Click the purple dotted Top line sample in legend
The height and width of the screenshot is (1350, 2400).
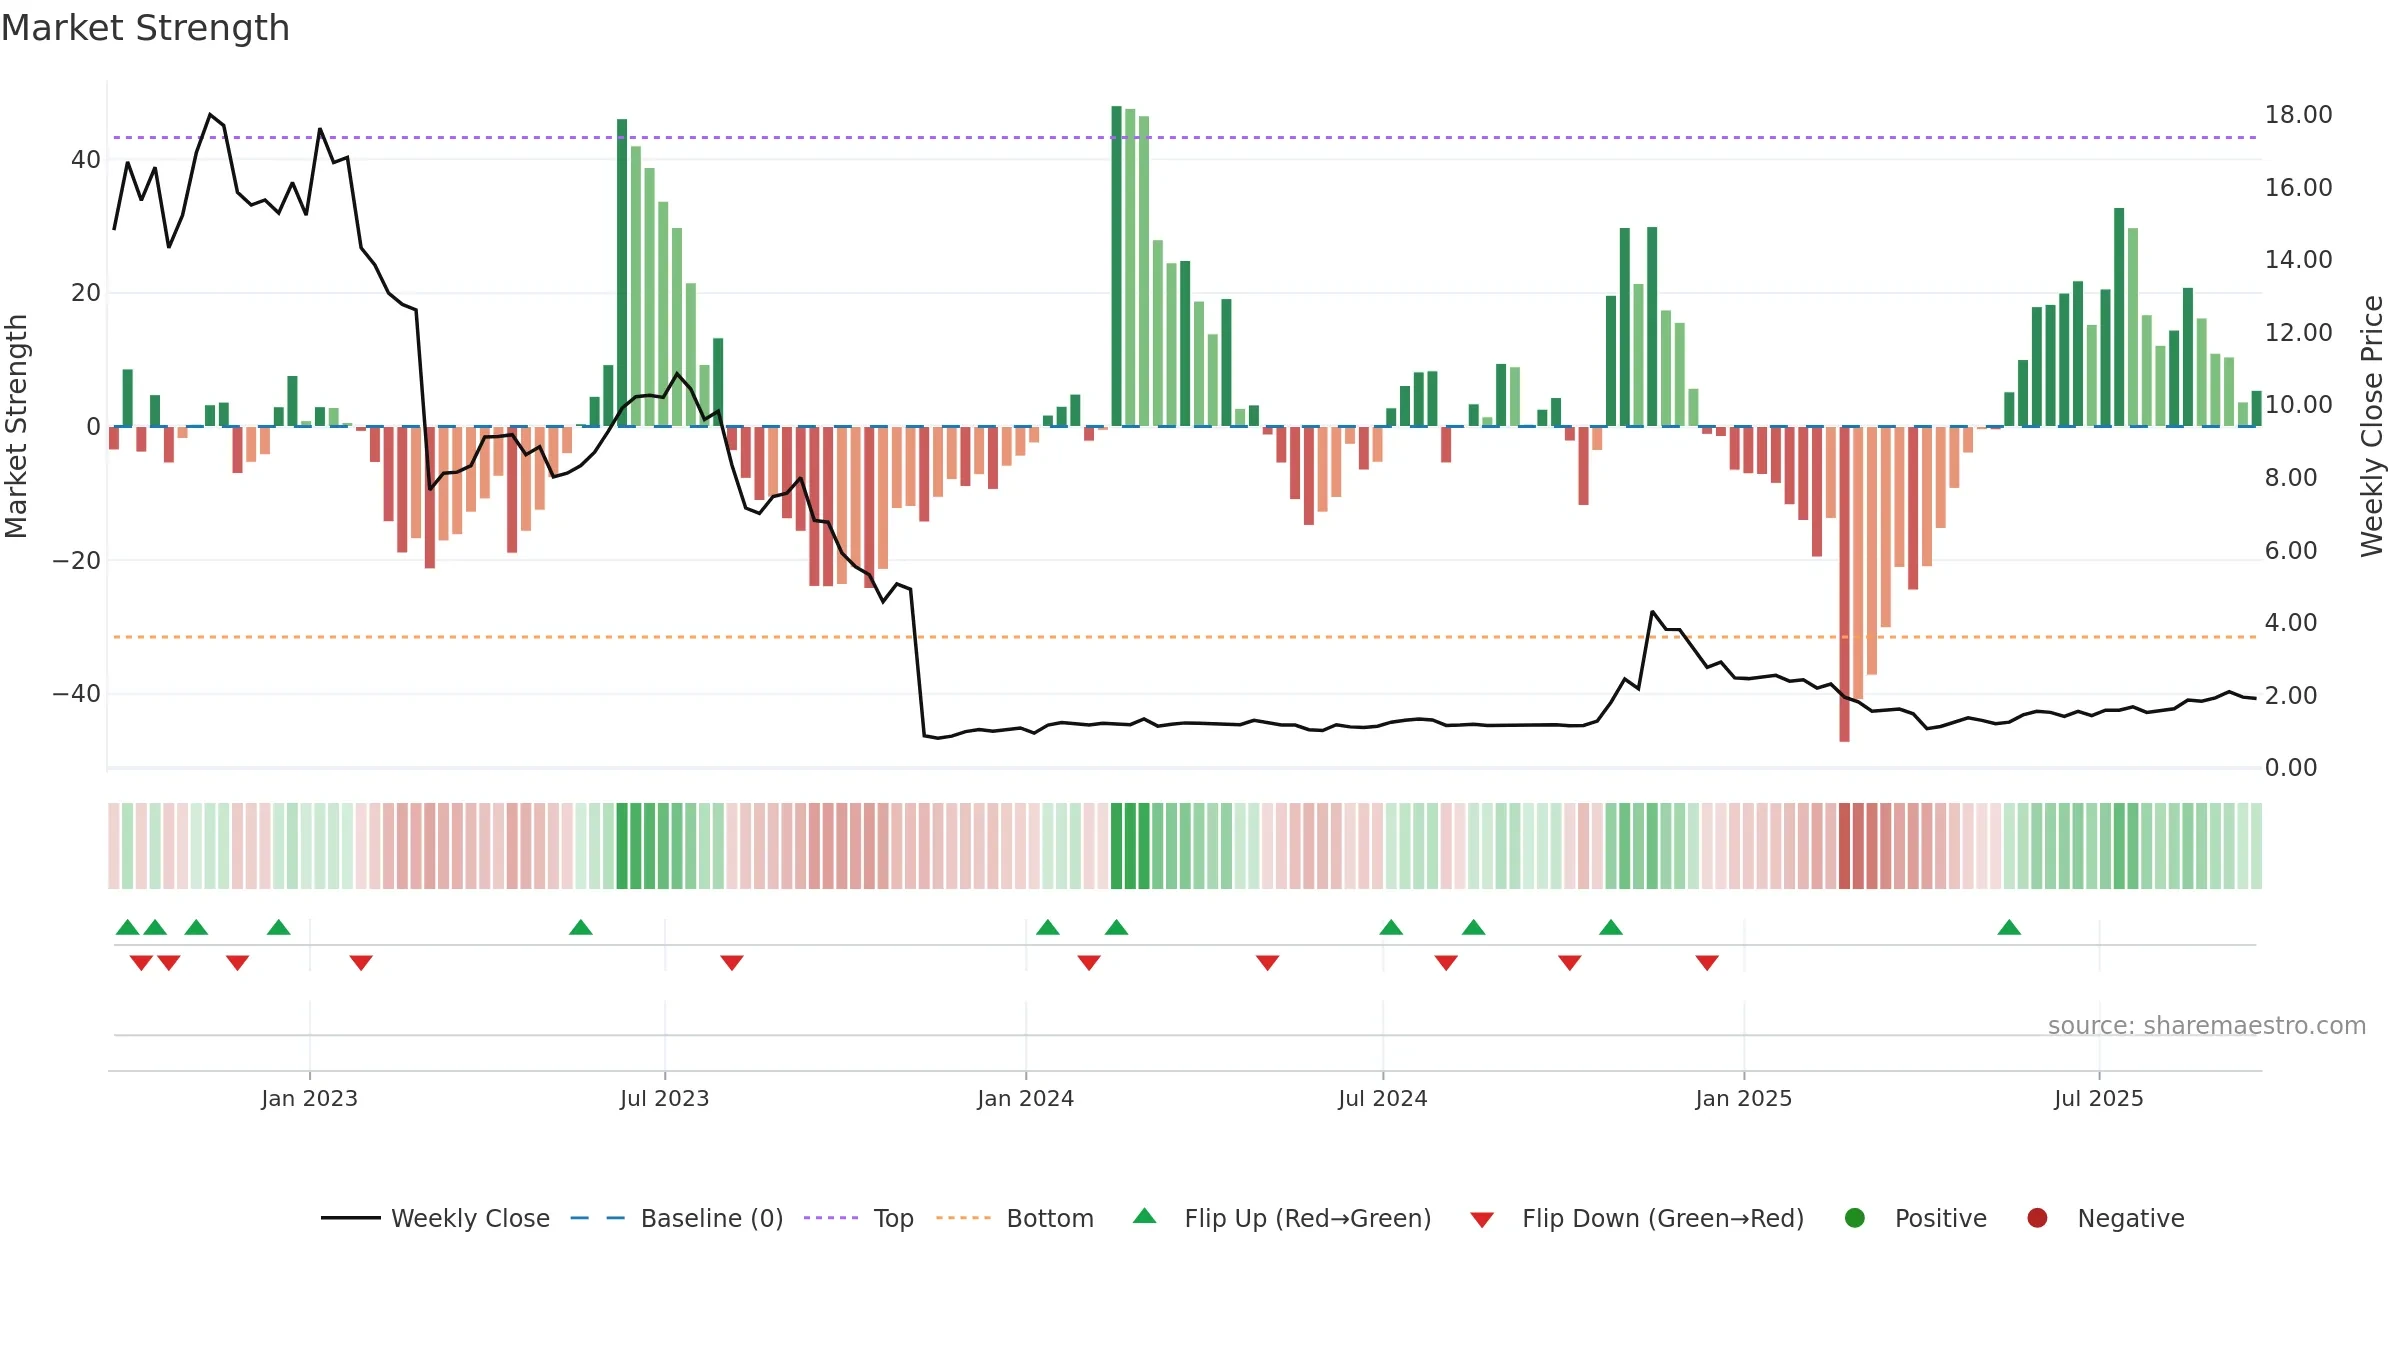tap(831, 1218)
